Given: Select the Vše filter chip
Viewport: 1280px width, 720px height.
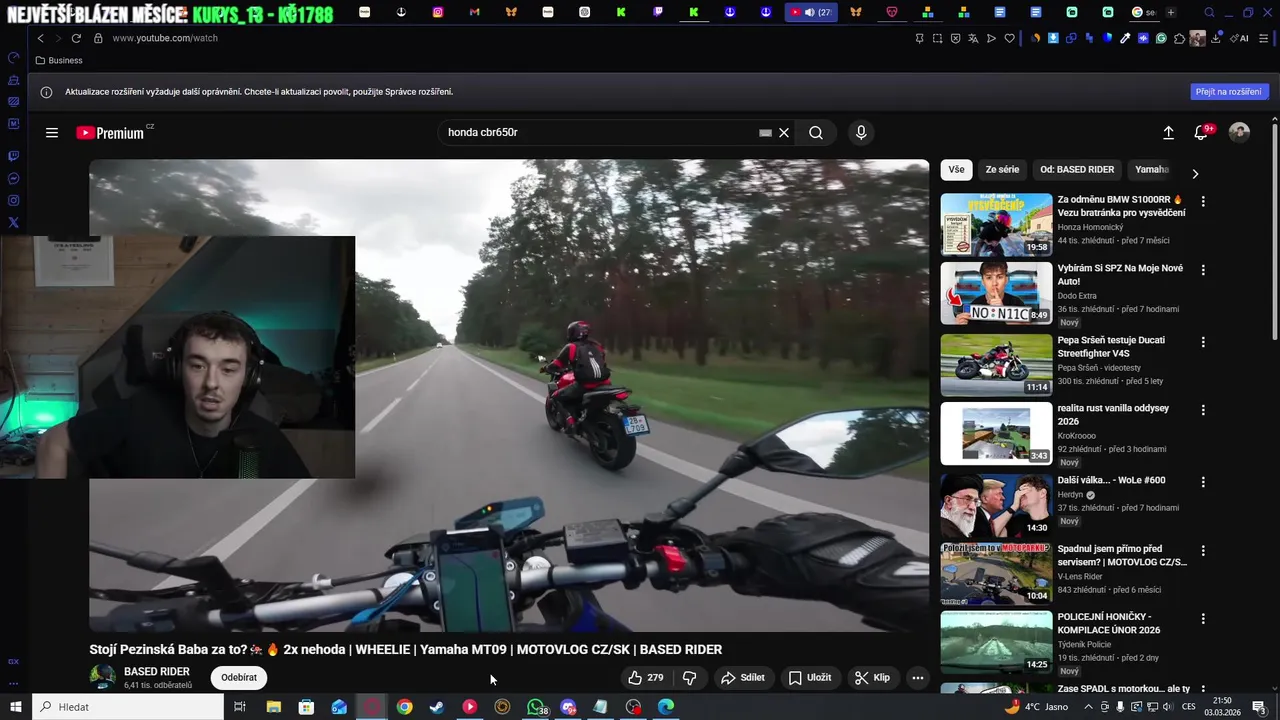Looking at the screenshot, I should coord(957,169).
